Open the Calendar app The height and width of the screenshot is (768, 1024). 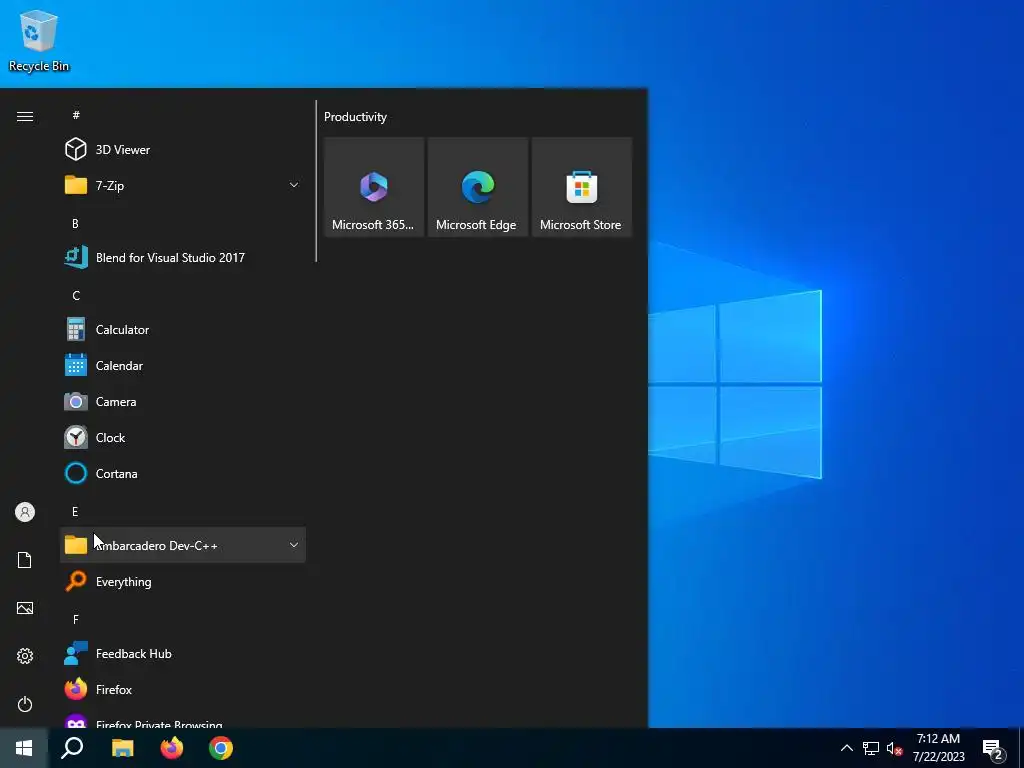tap(183, 366)
